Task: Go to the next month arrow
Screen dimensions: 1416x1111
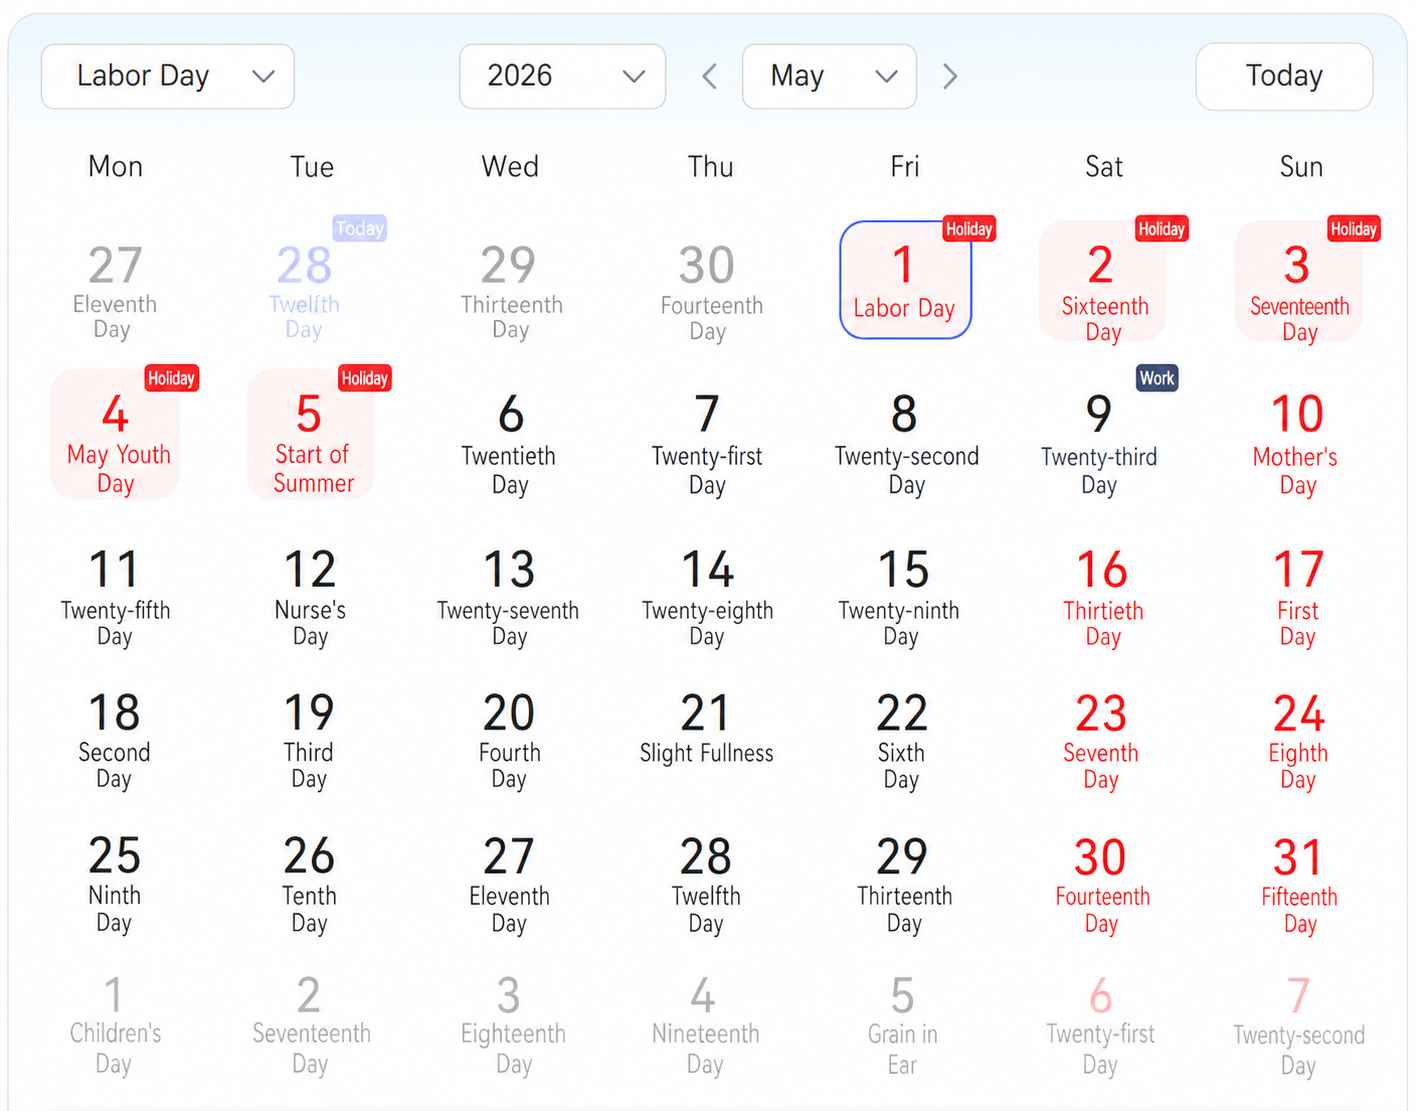Action: pos(950,77)
